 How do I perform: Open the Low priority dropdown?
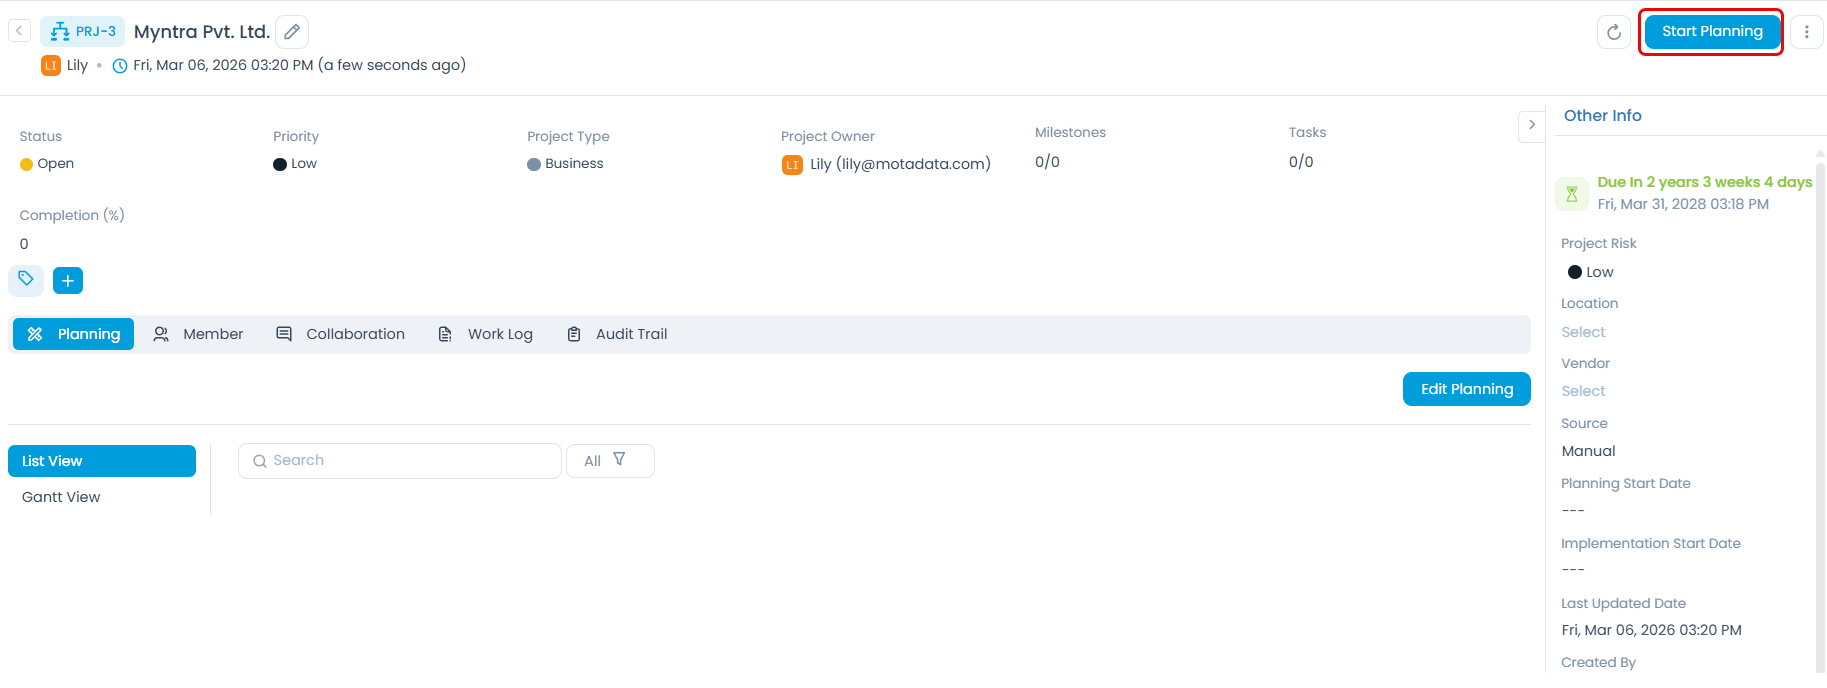[x=297, y=164]
